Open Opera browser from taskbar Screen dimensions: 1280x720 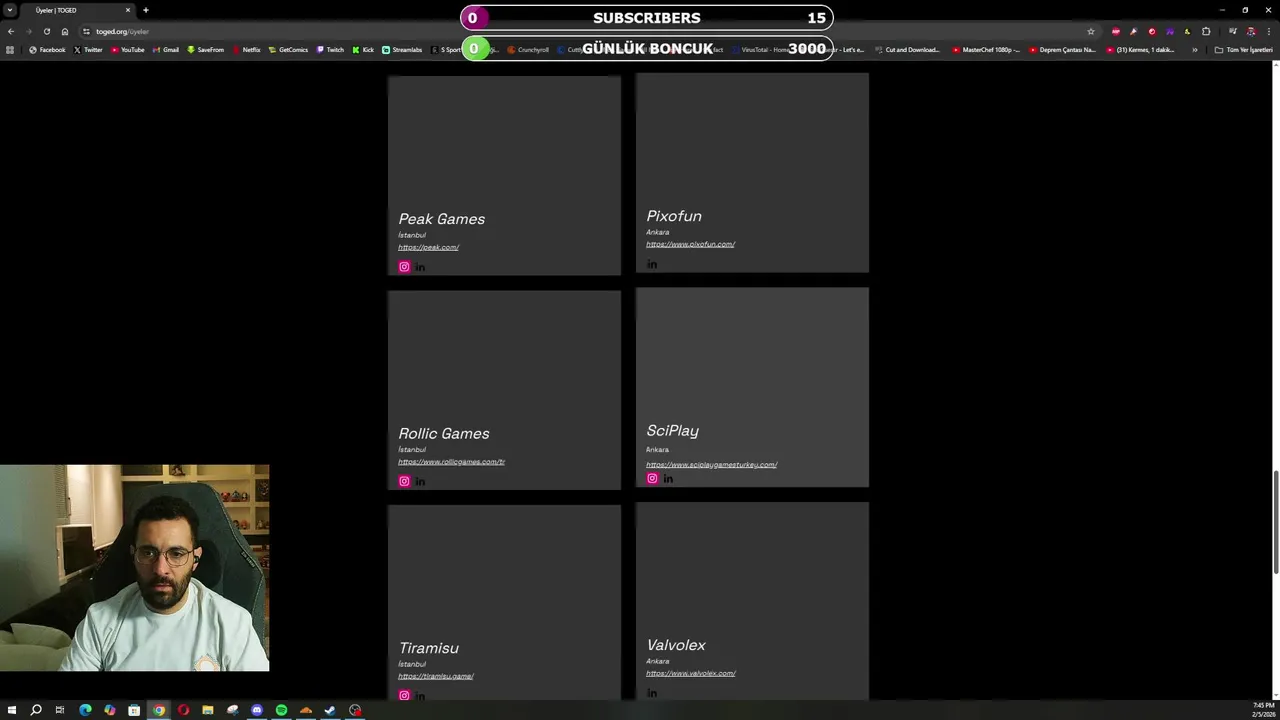point(183,710)
